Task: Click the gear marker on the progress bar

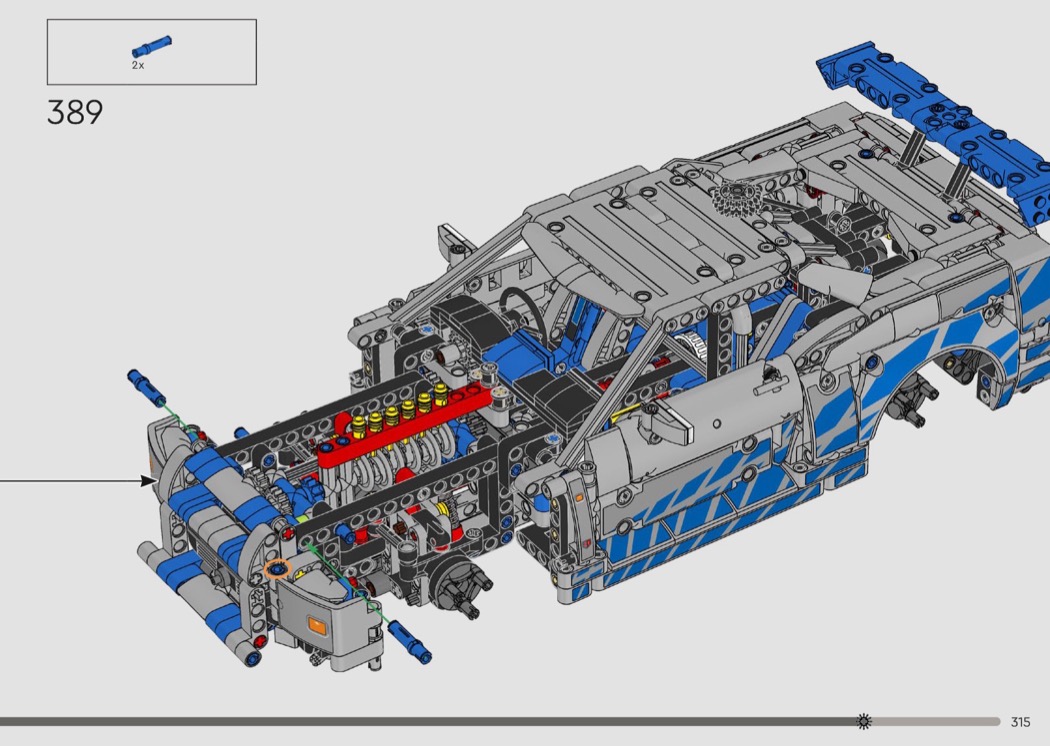Action: pyautogui.click(x=864, y=721)
